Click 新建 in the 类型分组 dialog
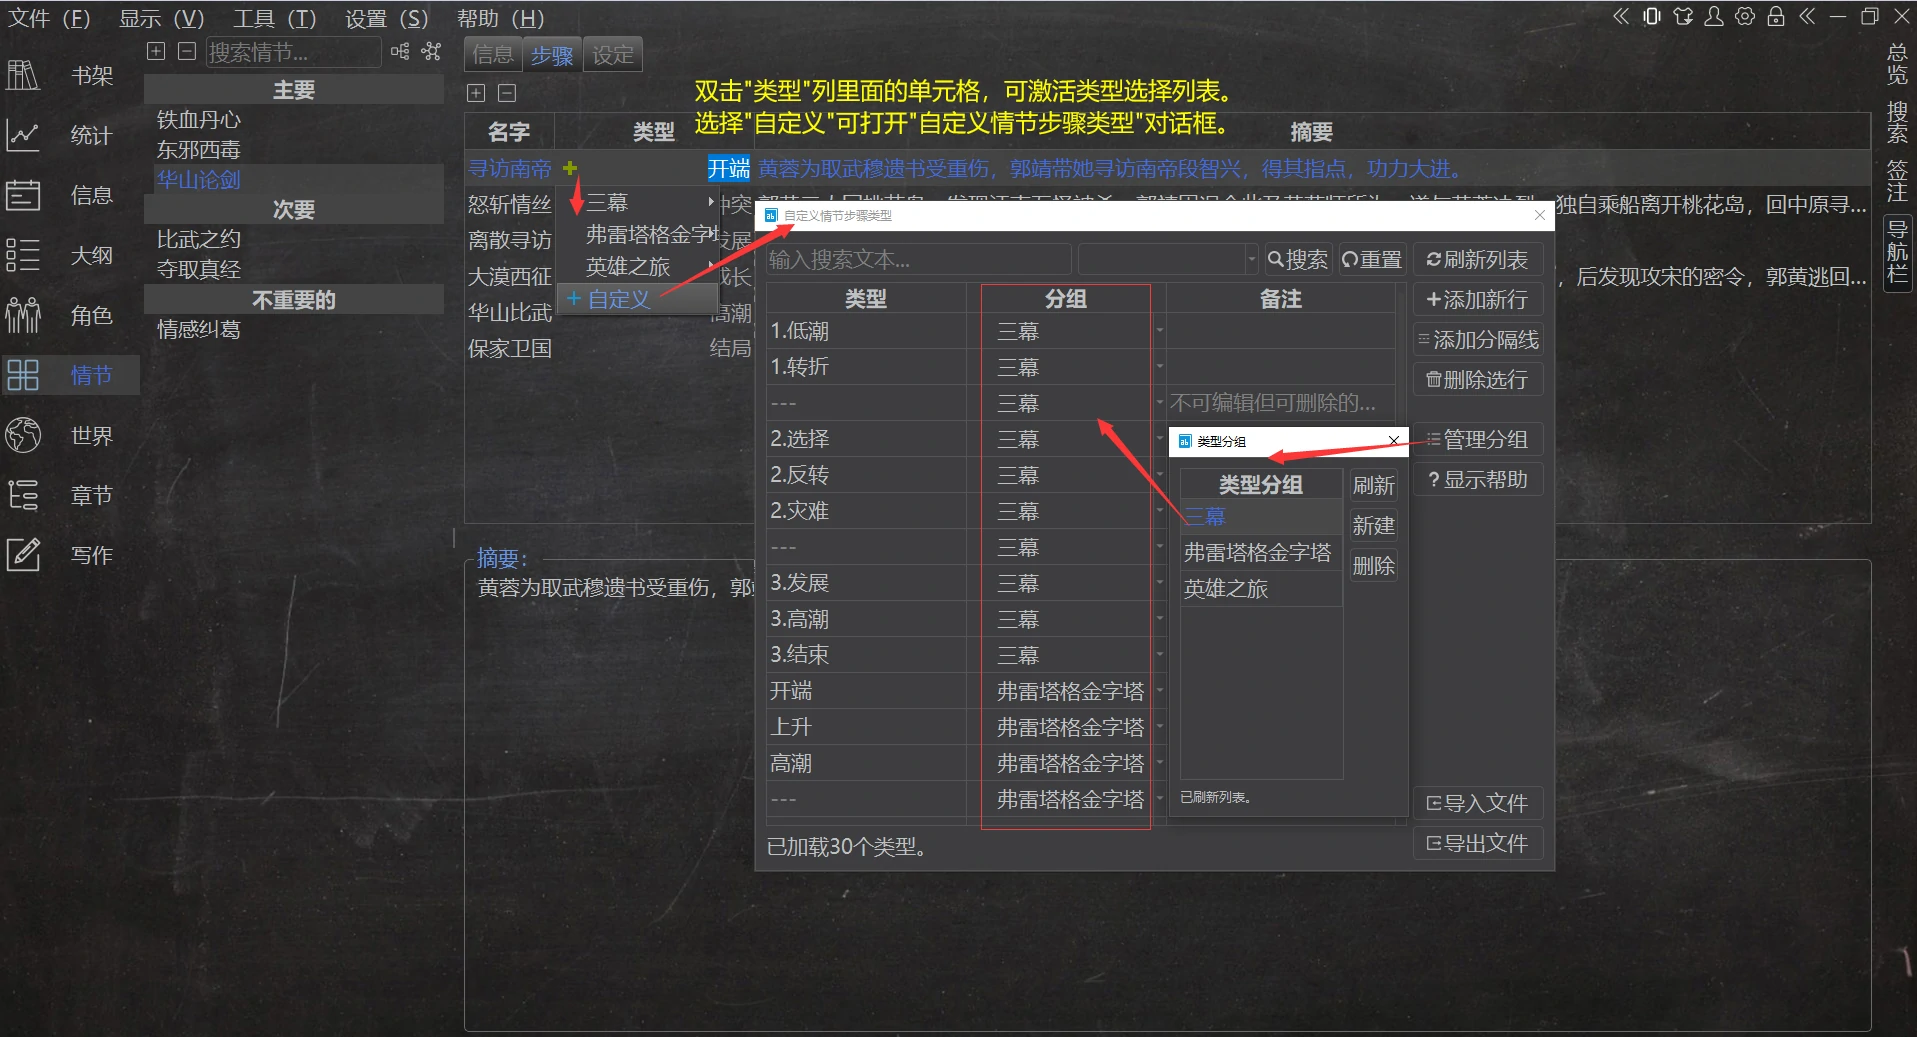 point(1374,526)
